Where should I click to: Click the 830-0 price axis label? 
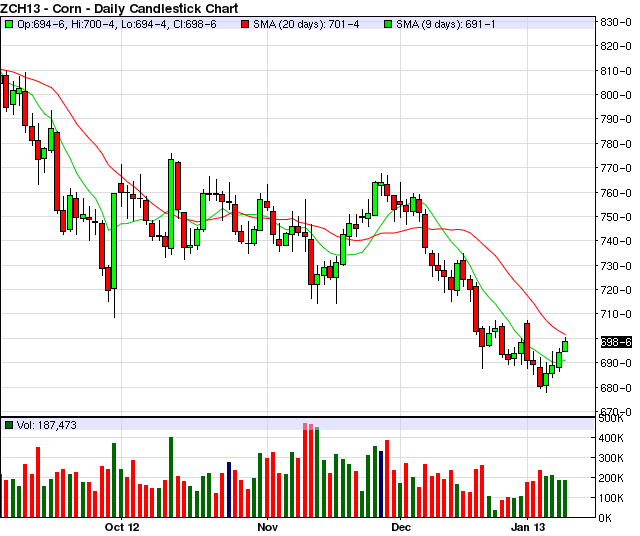point(616,22)
